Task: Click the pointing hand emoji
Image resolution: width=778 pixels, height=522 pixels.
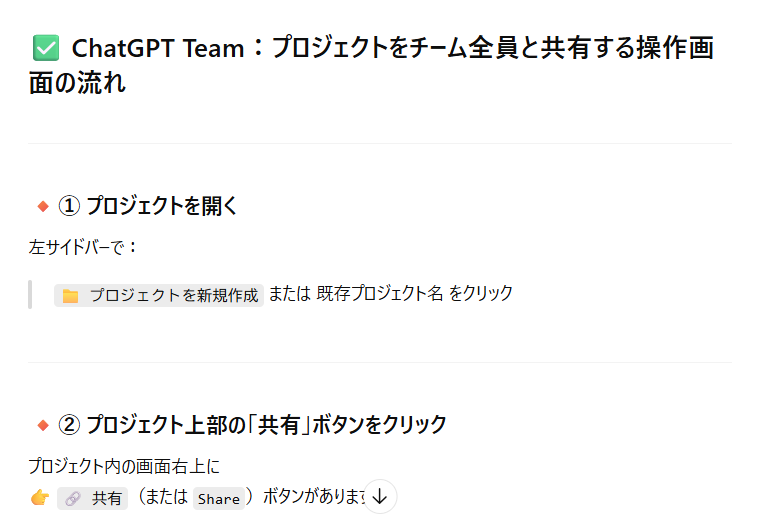Action: click(x=40, y=497)
